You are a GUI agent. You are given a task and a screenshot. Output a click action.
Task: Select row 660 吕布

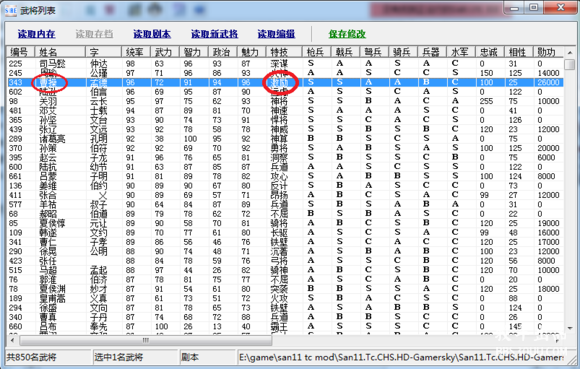285,326
